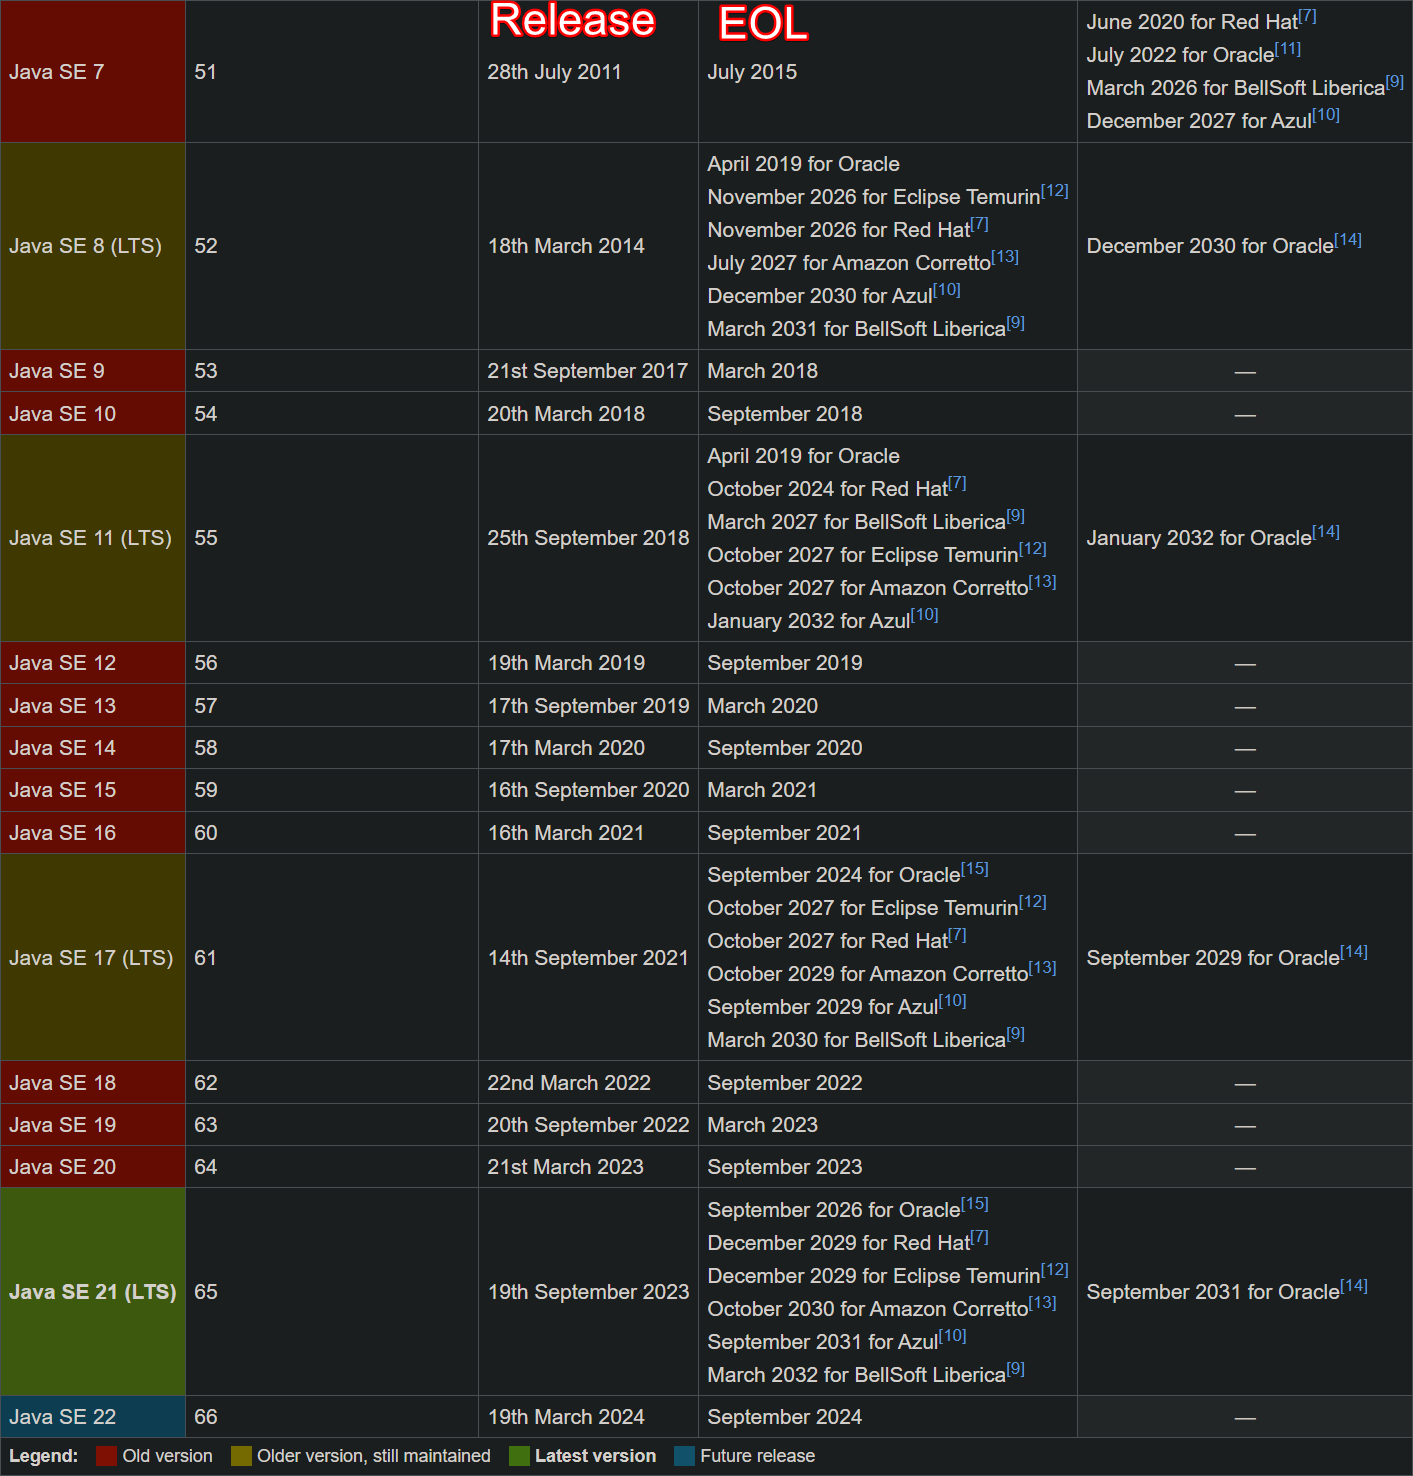
Task: Select the green Latest version legend swatch
Action: (x=519, y=1456)
